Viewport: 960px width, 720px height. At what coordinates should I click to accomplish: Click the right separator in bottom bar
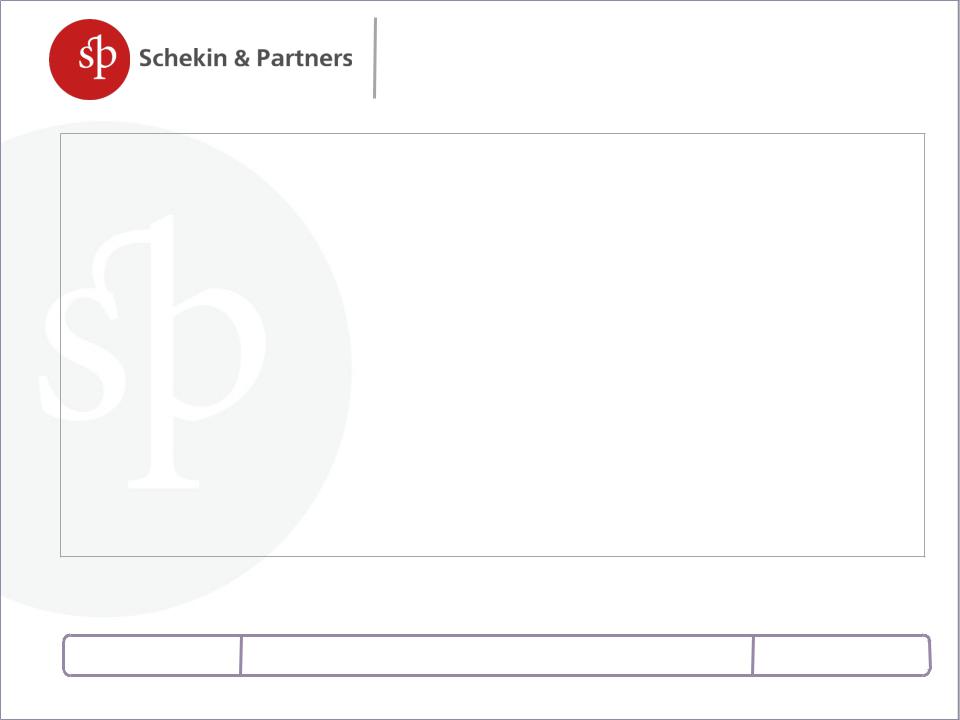(753, 656)
